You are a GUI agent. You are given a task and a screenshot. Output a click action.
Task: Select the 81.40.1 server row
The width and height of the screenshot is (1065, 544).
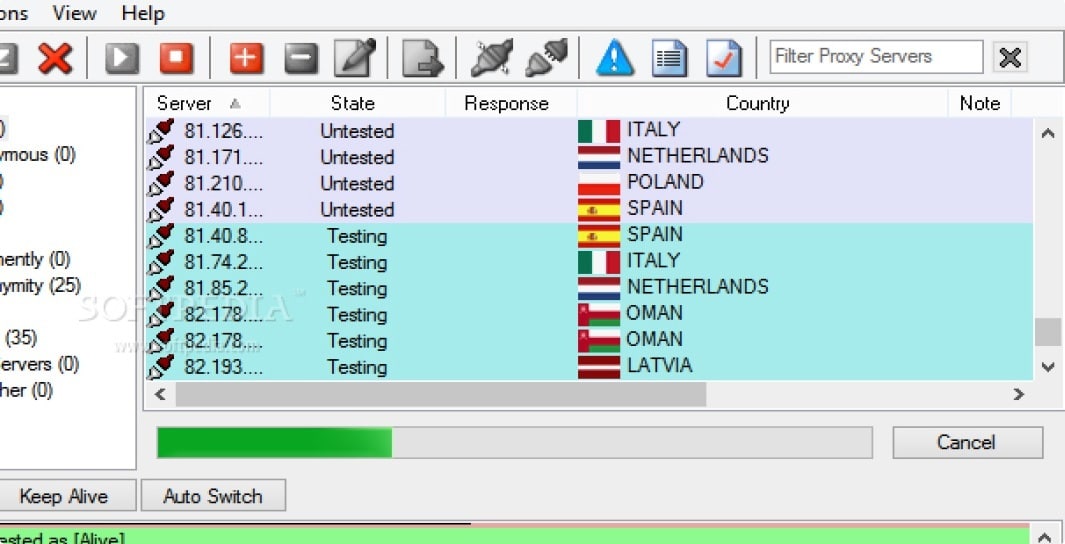[589, 210]
